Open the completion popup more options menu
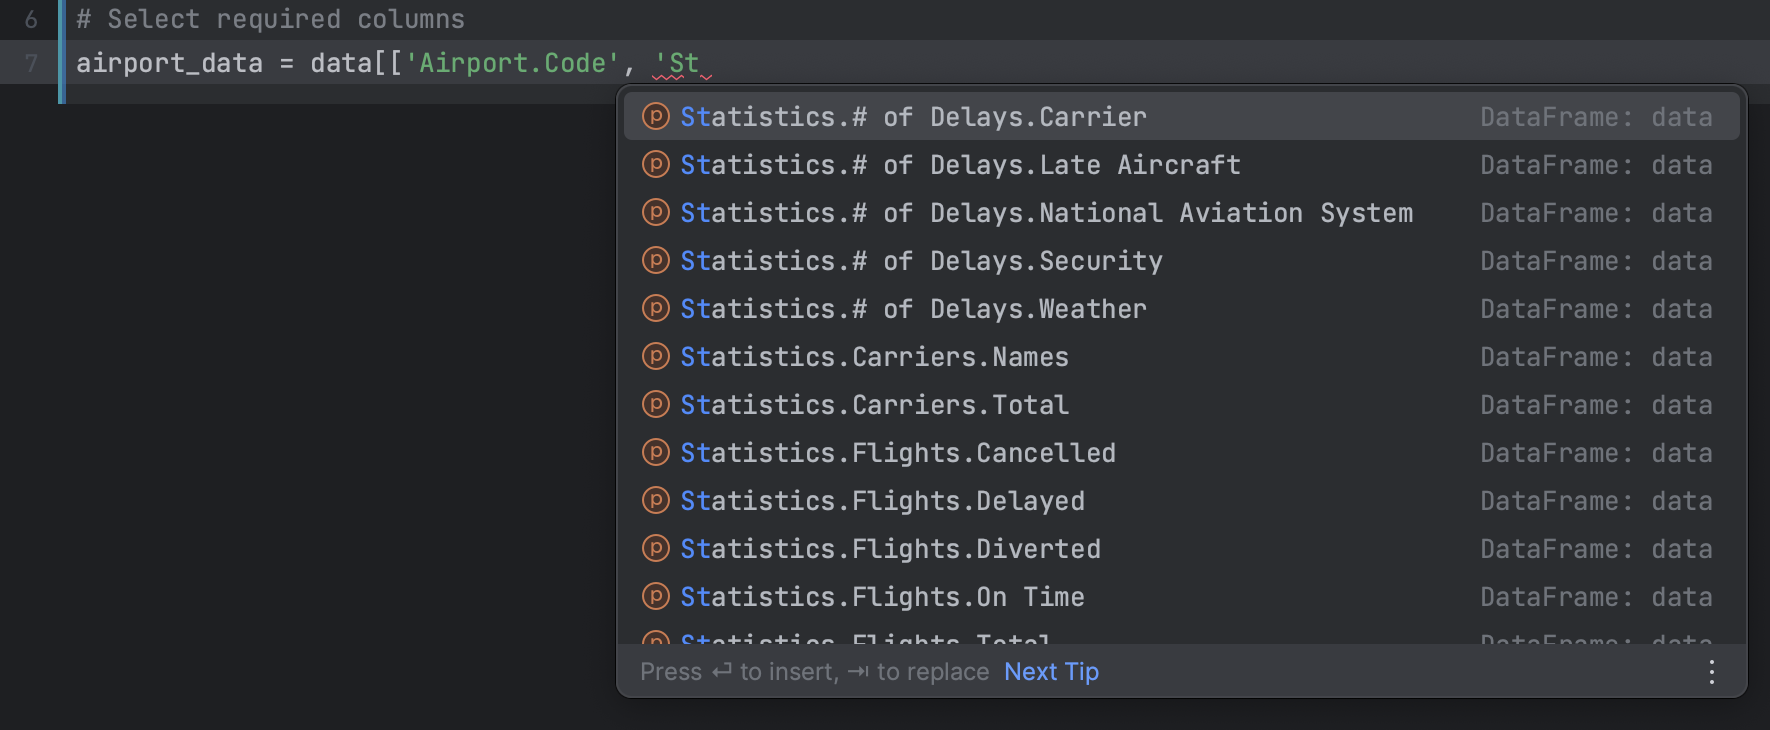Image resolution: width=1770 pixels, height=730 pixels. (x=1711, y=672)
